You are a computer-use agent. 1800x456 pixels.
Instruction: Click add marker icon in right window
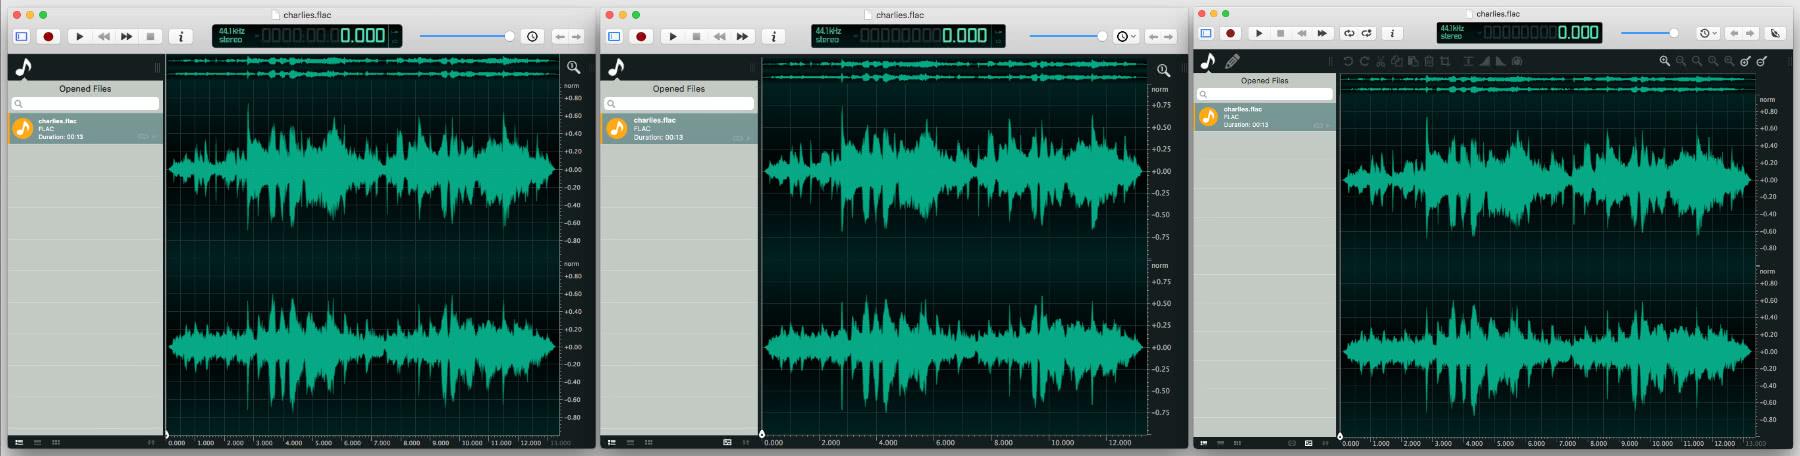1745,61
